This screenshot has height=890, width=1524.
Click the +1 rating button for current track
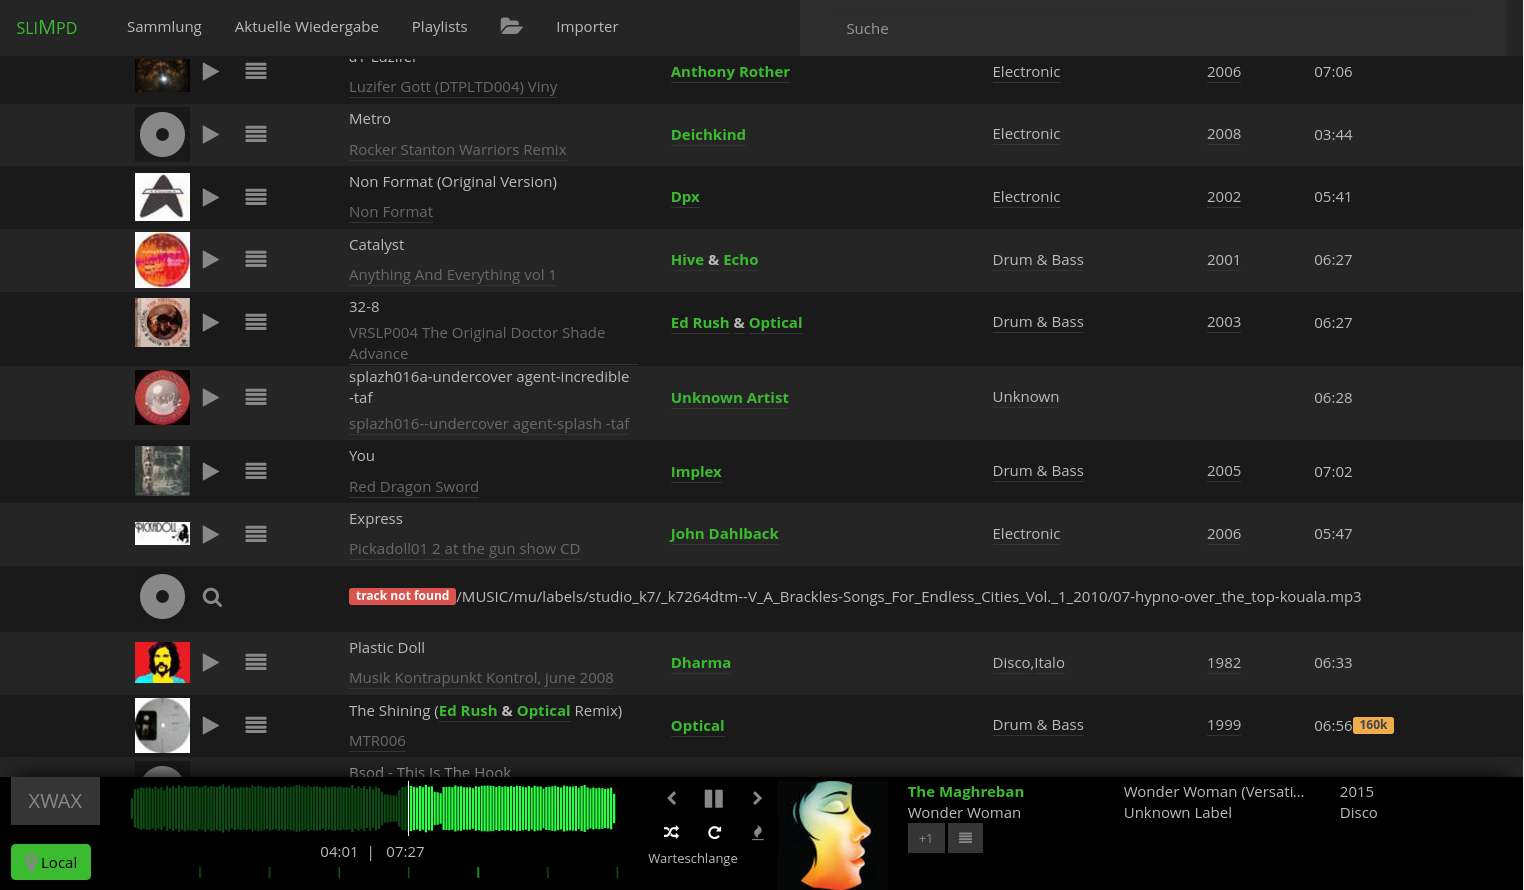(926, 838)
